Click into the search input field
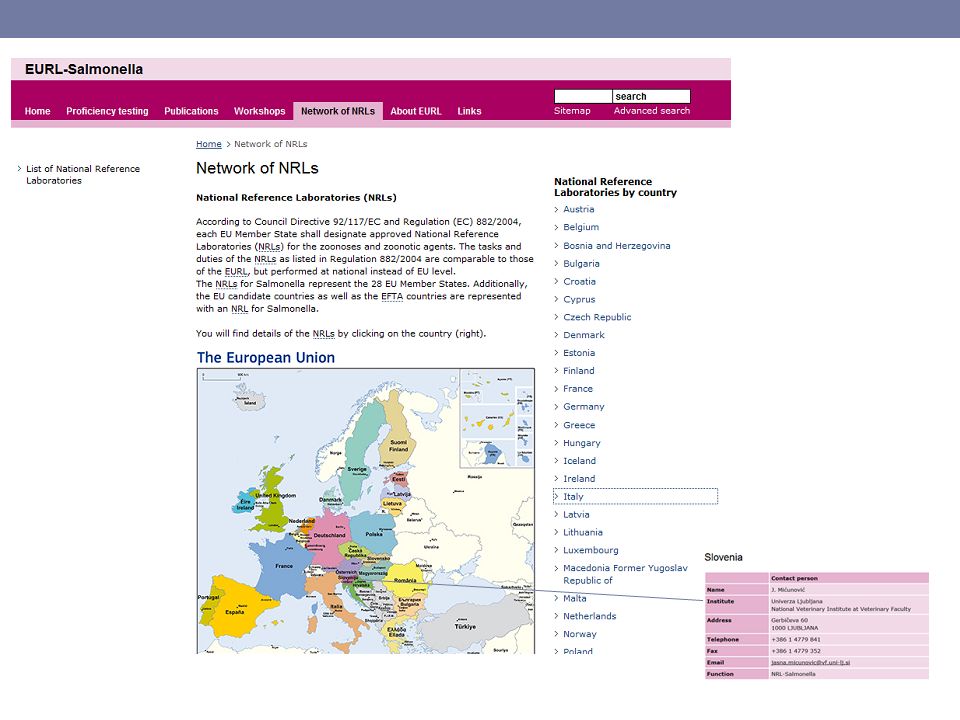960x720 pixels. point(583,96)
